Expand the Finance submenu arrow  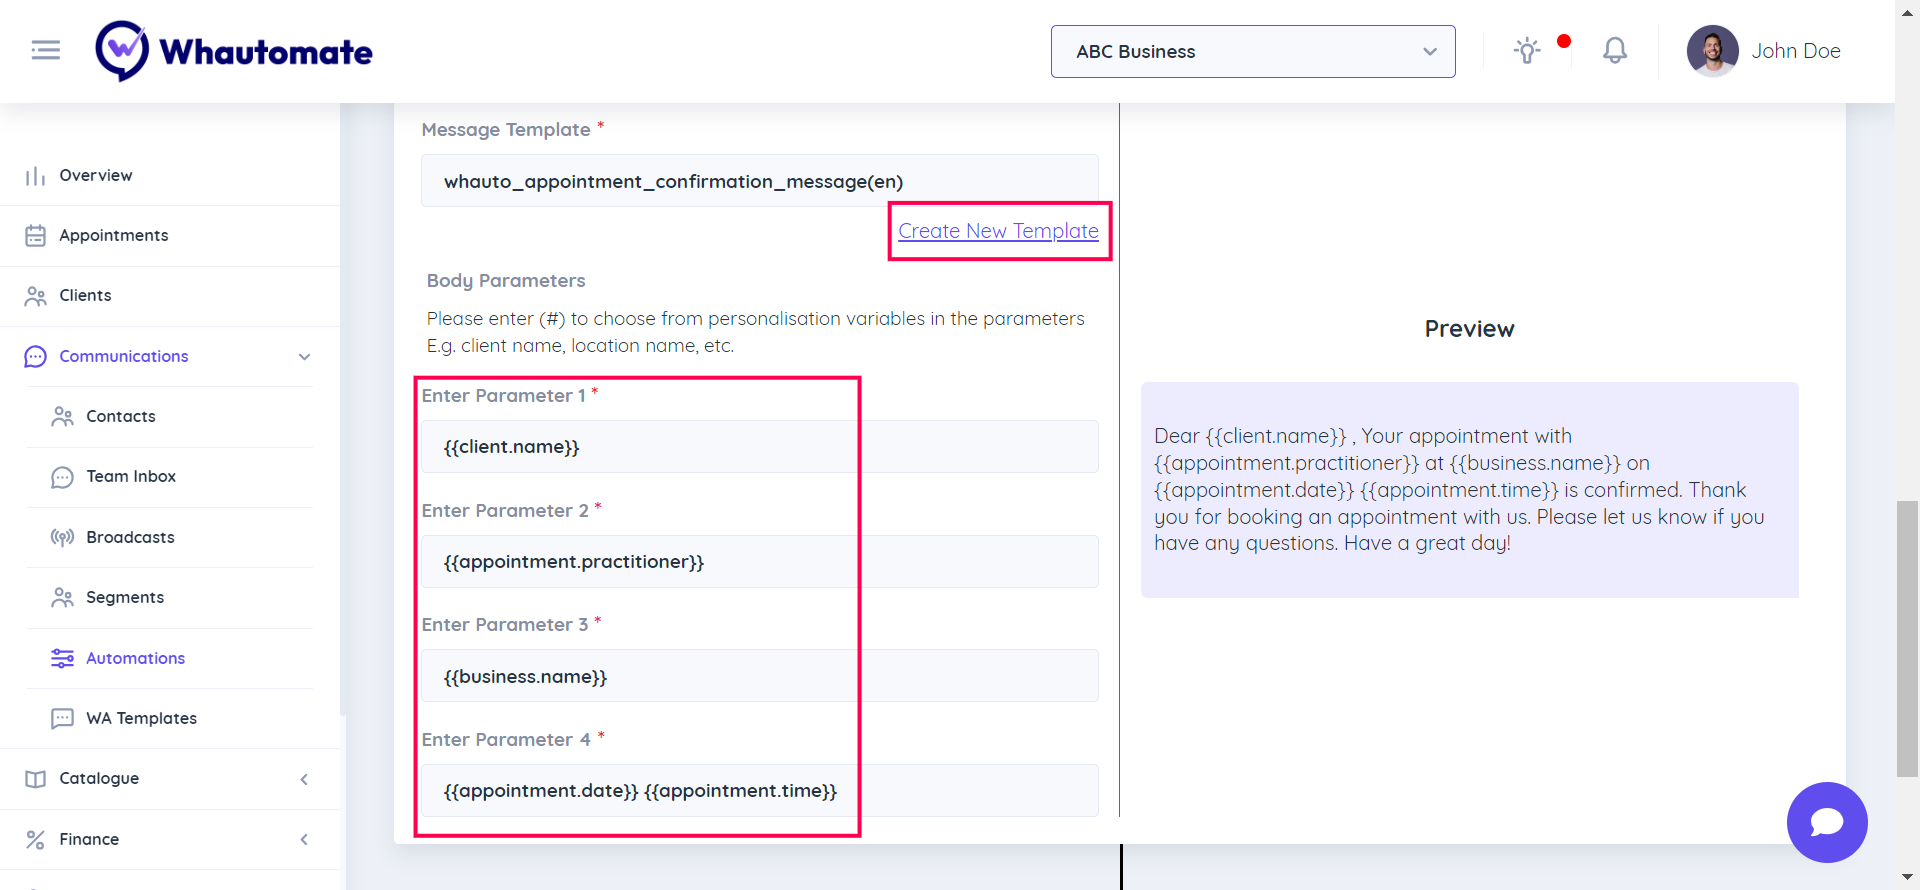coord(304,840)
